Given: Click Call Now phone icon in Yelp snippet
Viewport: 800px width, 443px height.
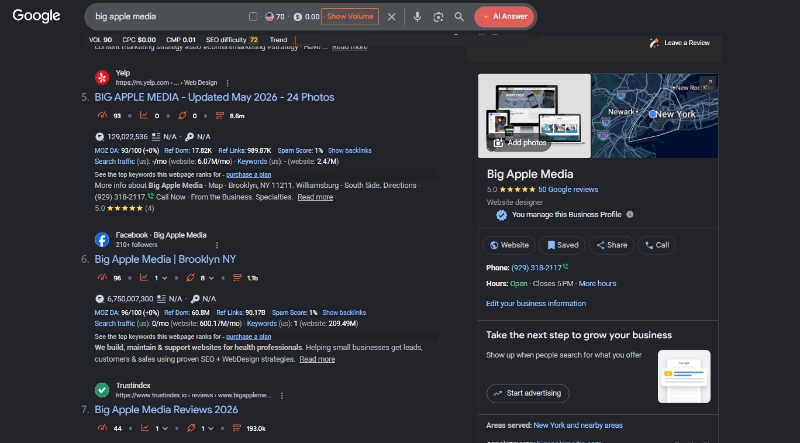Looking at the screenshot, I should [x=151, y=196].
